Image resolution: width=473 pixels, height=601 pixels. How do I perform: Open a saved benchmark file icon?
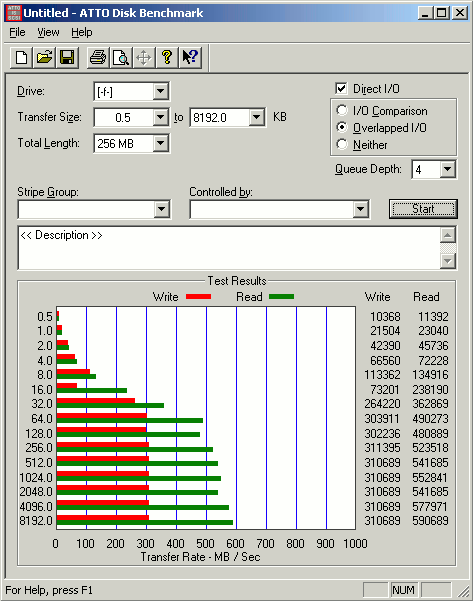(44, 58)
